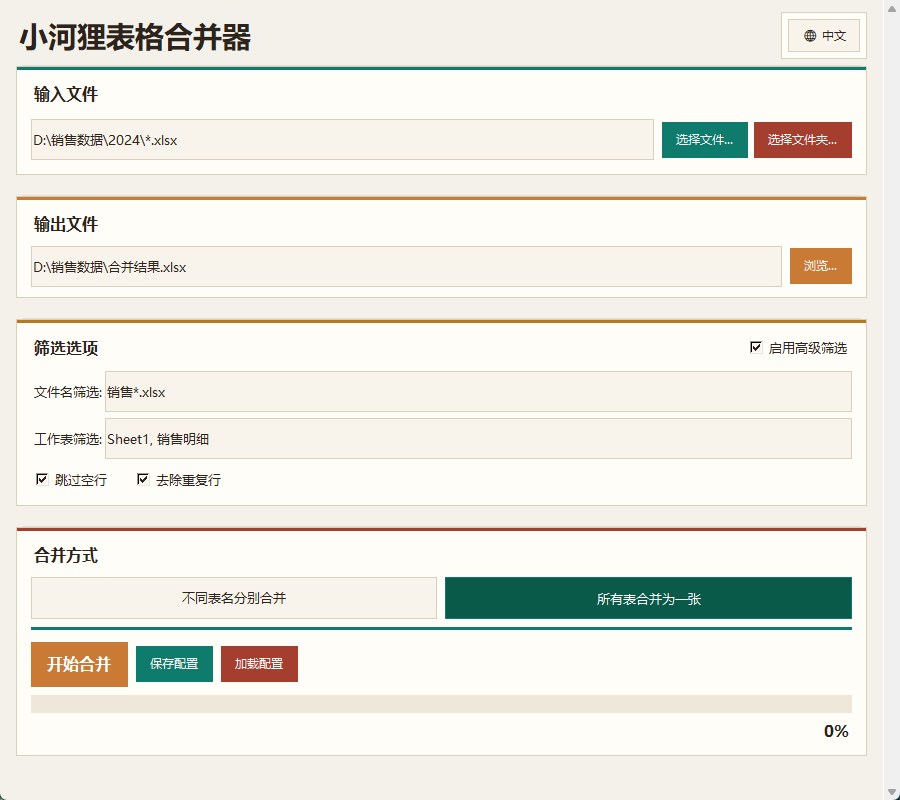Click 加载配置 button
This screenshot has height=800, width=900.
pyautogui.click(x=259, y=664)
